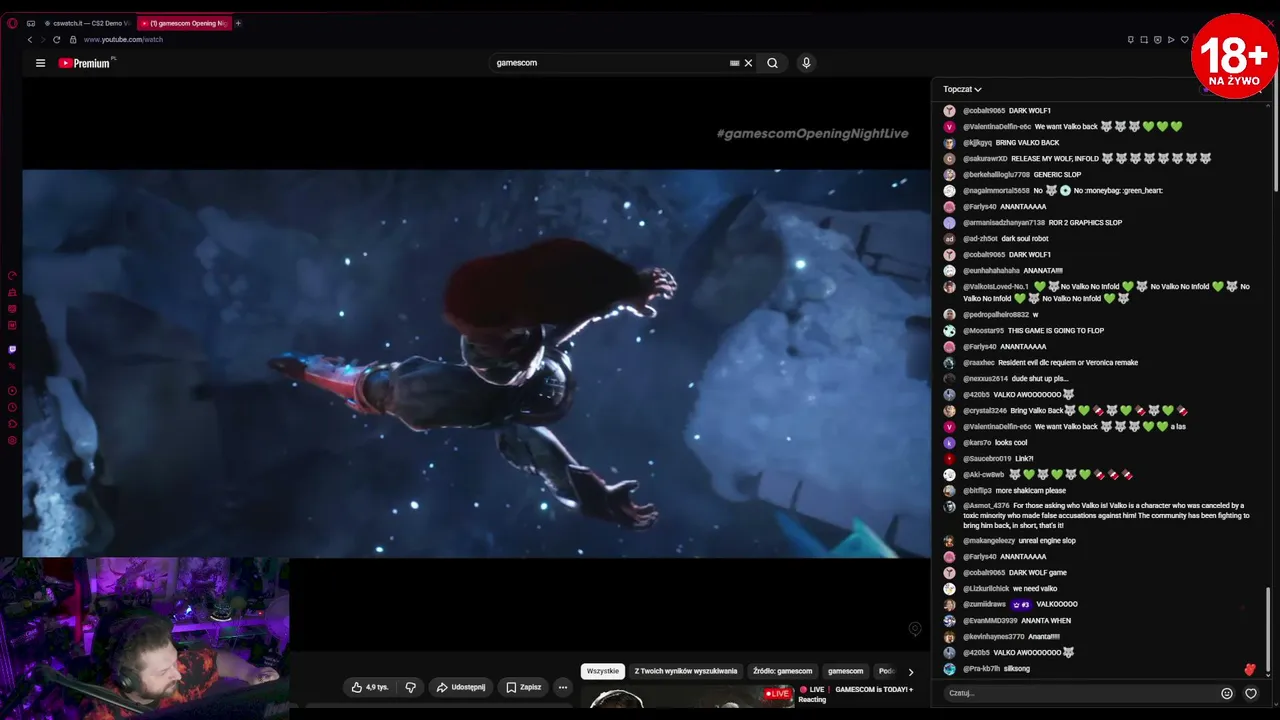Open a new browser tab with plus
1280x720 pixels.
(238, 23)
